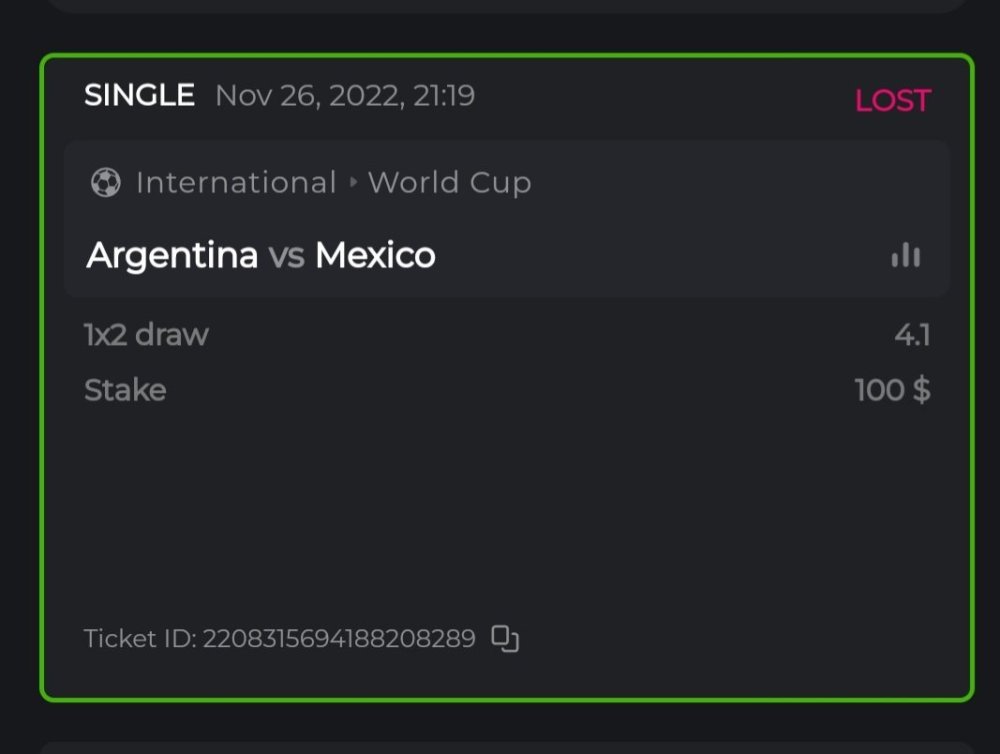The width and height of the screenshot is (1000, 754).
Task: Click the International breadcrumb text
Action: [237, 182]
